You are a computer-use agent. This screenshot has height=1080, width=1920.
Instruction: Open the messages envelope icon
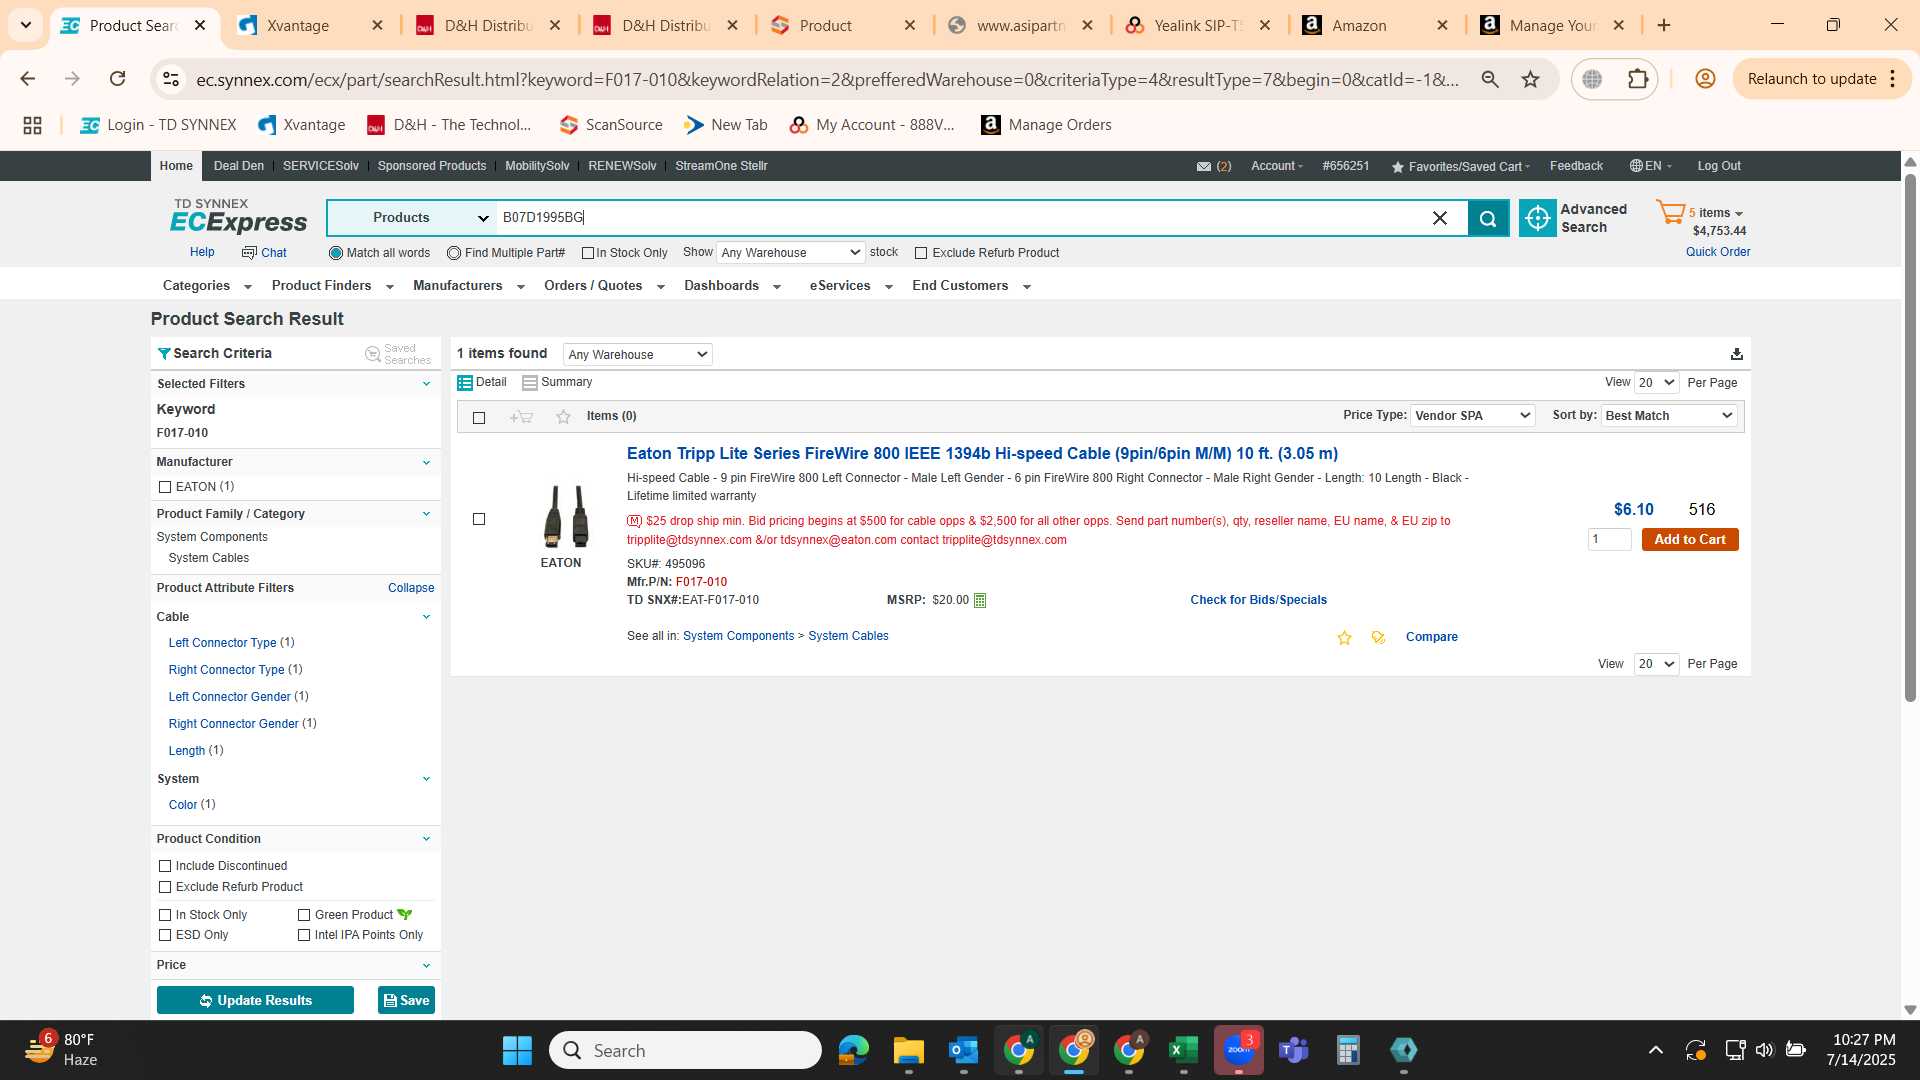(1204, 167)
